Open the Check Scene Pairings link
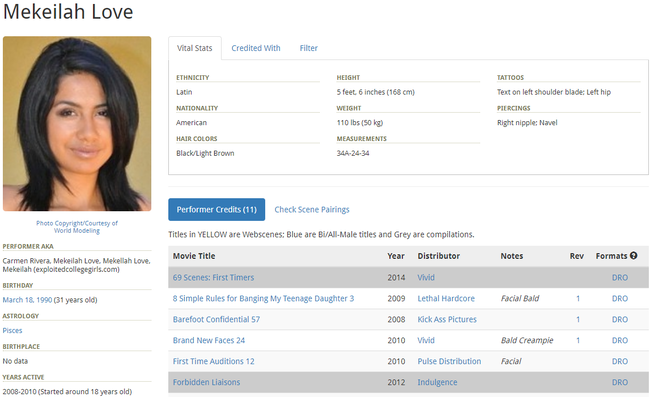The width and height of the screenshot is (650, 397). (x=312, y=210)
